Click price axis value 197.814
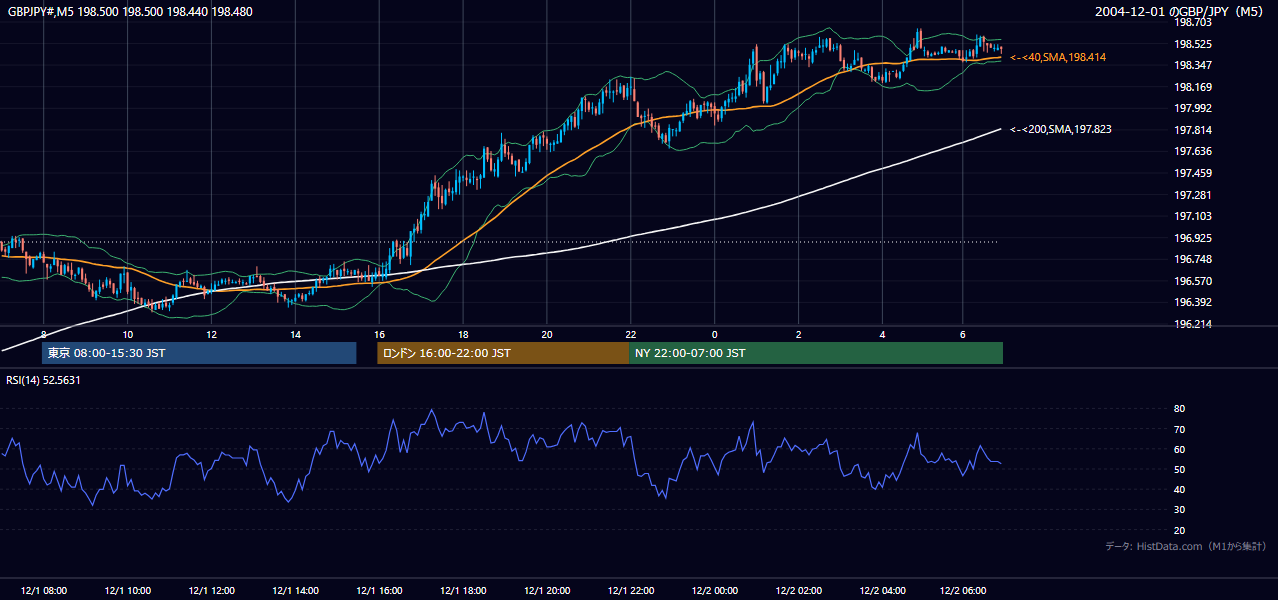The width and height of the screenshot is (1278, 600). tap(1193, 130)
